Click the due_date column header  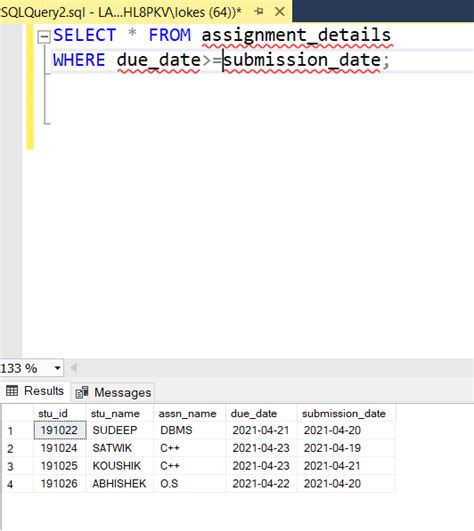click(x=261, y=413)
